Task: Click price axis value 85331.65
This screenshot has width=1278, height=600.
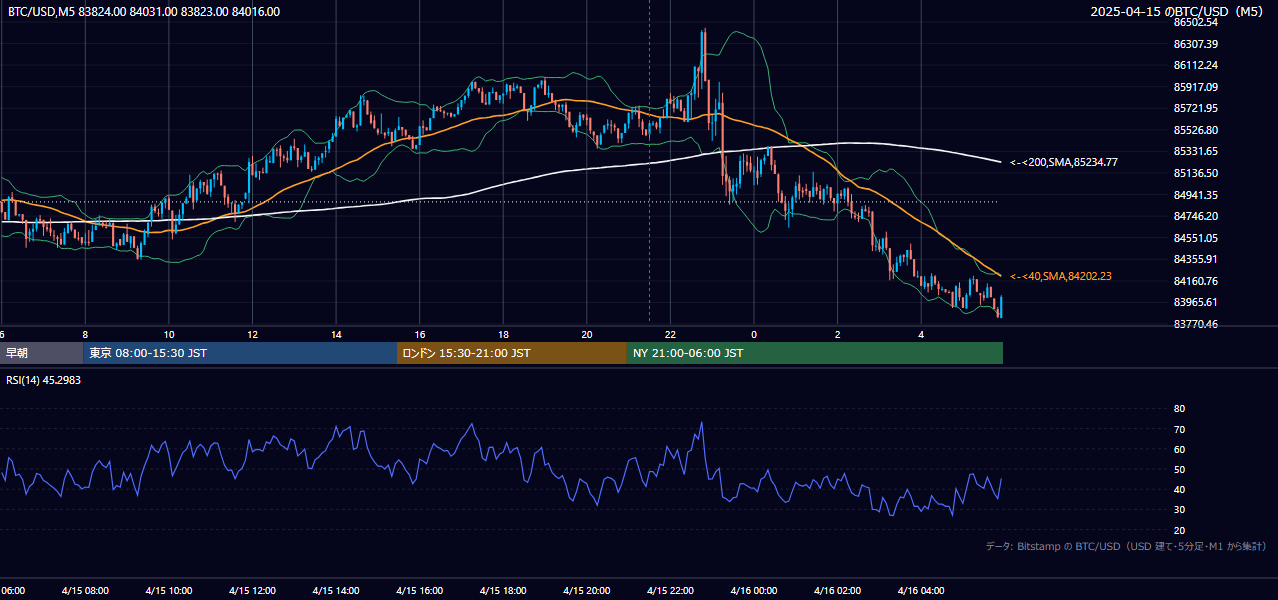Action: click(x=1195, y=151)
